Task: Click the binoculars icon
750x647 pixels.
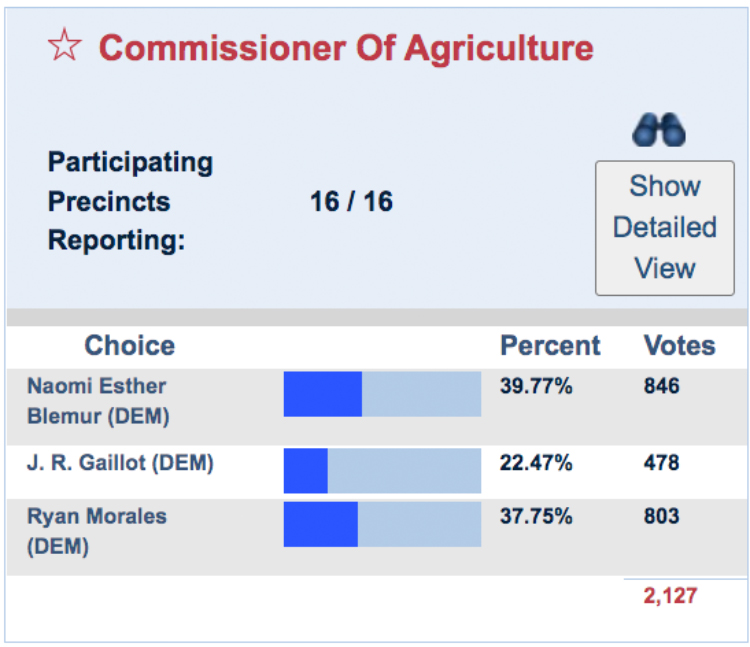Action: 660,130
